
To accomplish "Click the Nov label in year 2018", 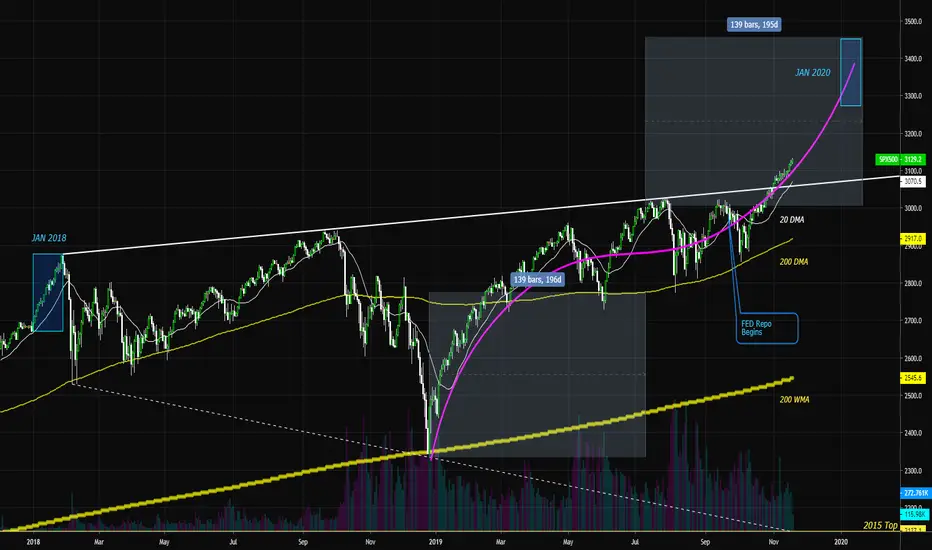I will tap(370, 542).
